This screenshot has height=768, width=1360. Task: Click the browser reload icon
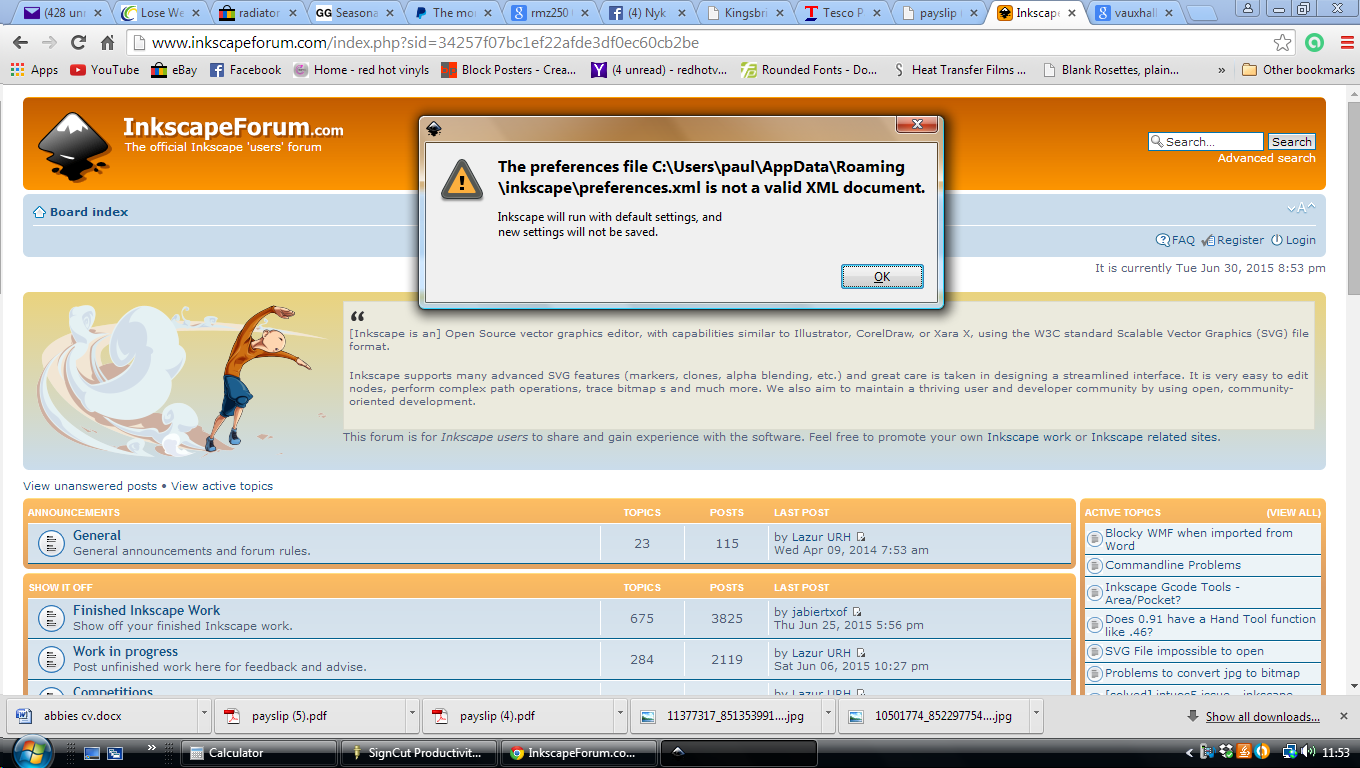pyautogui.click(x=78, y=43)
